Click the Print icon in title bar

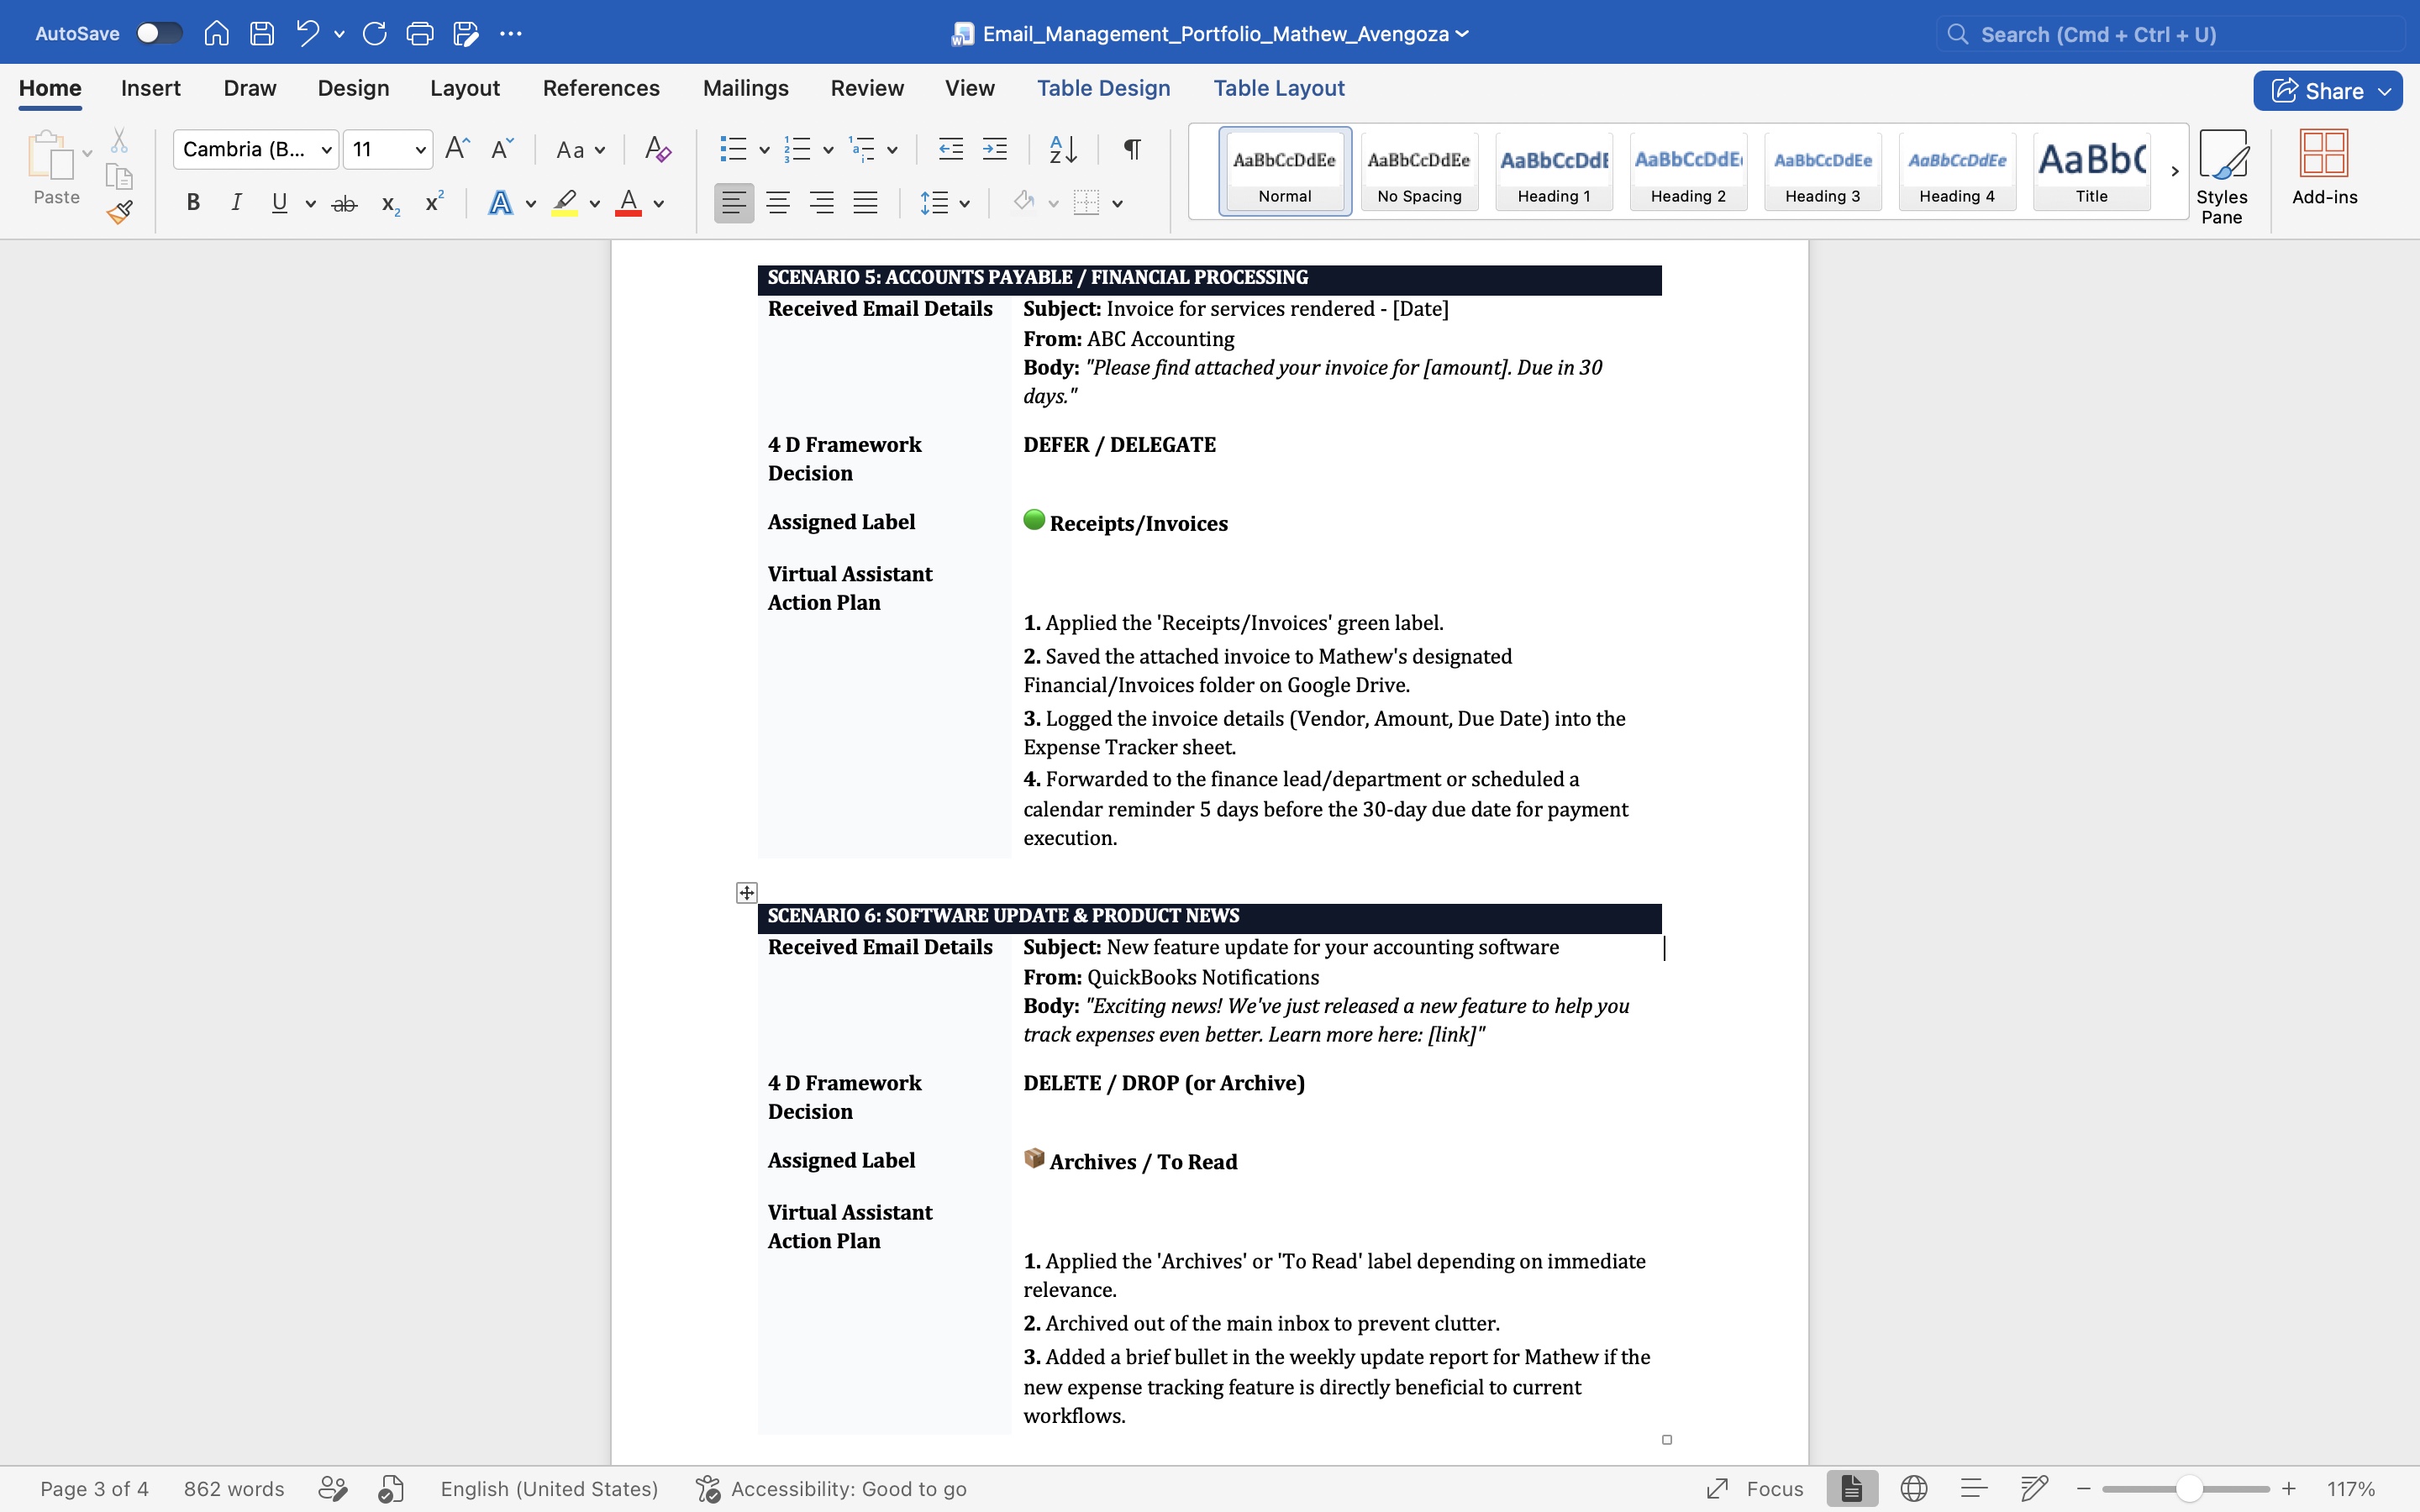[x=420, y=33]
